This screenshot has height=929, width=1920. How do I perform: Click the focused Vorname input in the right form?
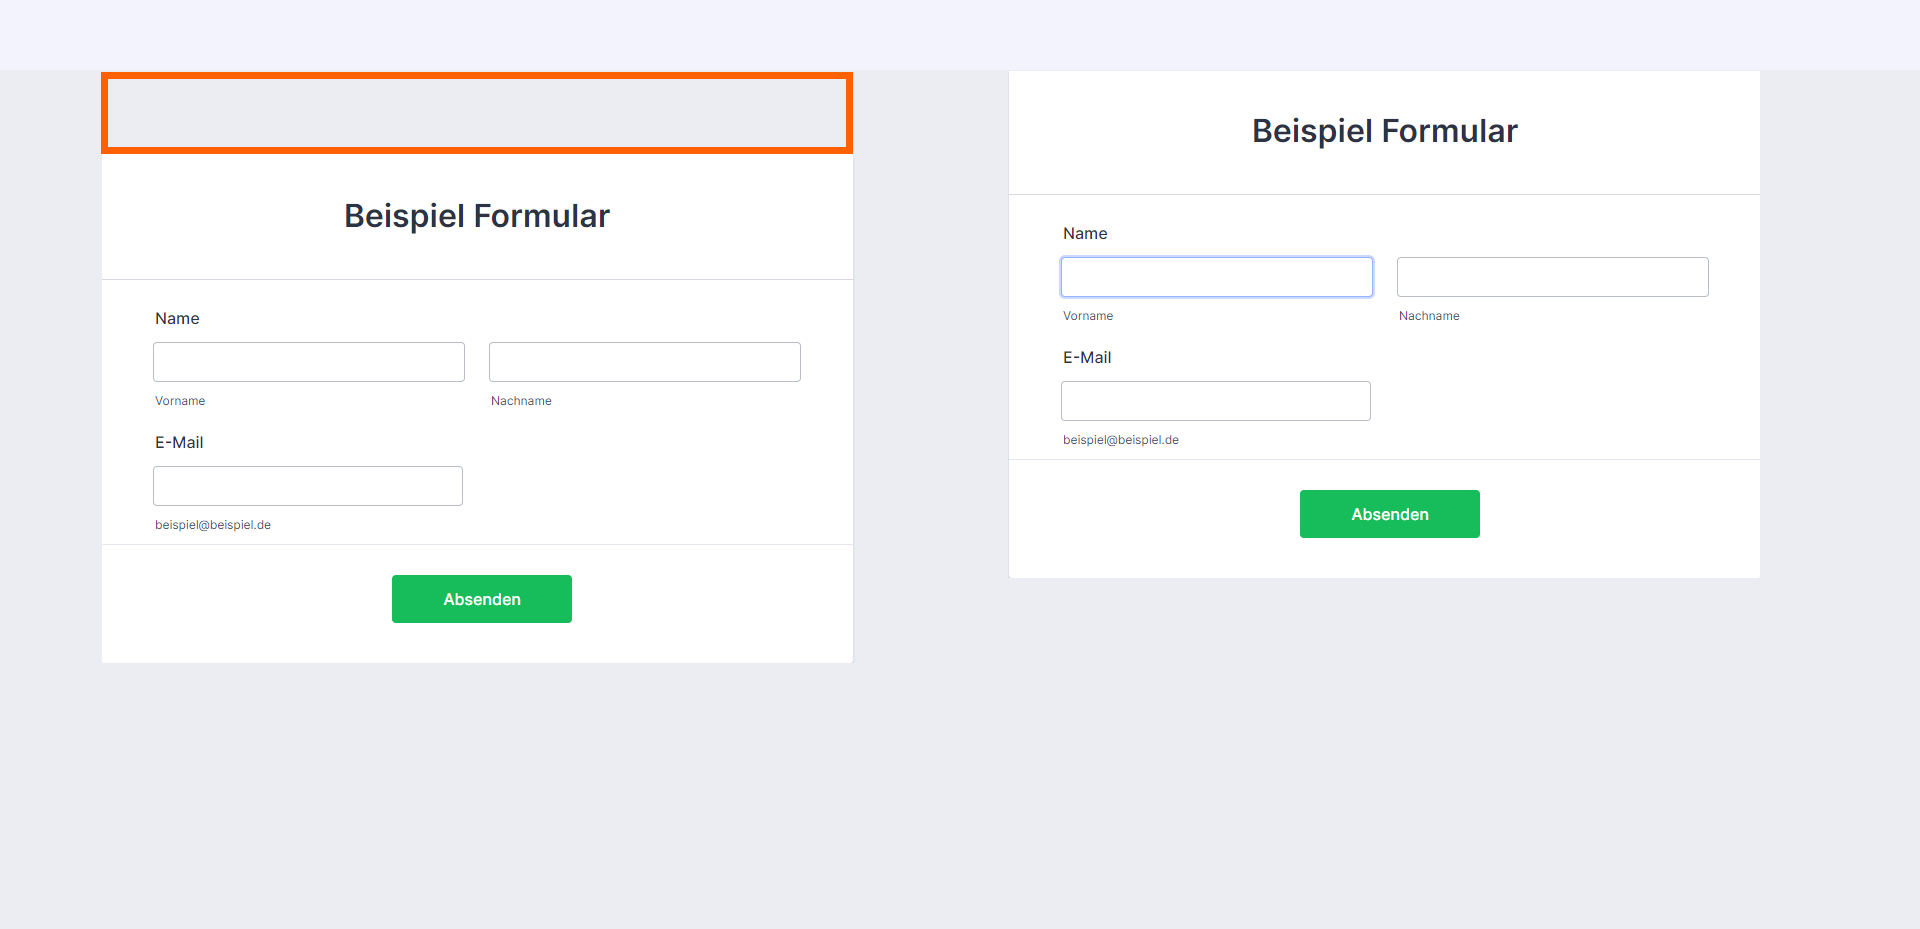coord(1216,277)
